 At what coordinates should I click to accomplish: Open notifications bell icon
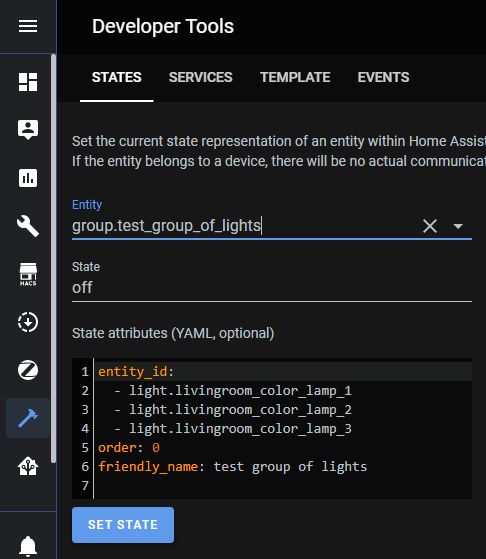[x=28, y=546]
